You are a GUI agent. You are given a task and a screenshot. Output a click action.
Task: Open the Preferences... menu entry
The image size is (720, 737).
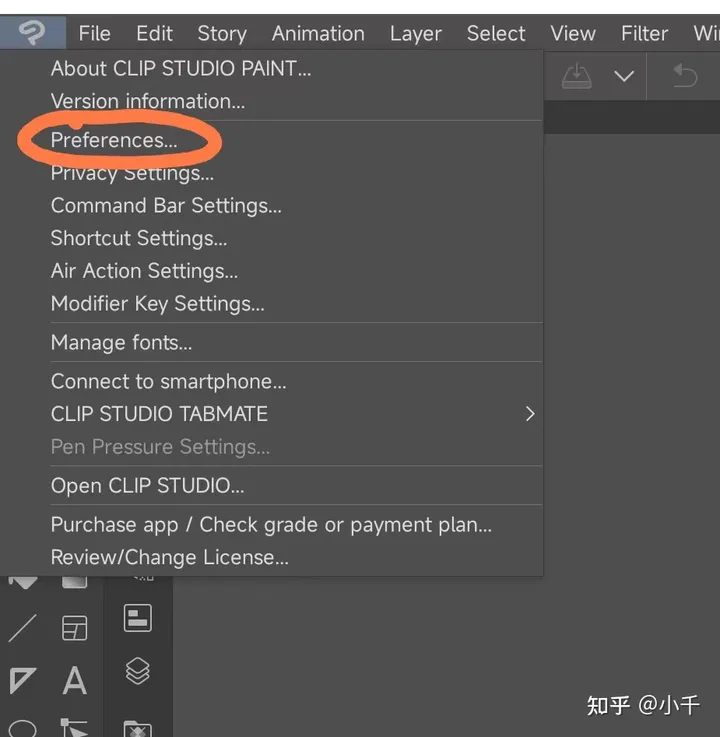(x=114, y=140)
